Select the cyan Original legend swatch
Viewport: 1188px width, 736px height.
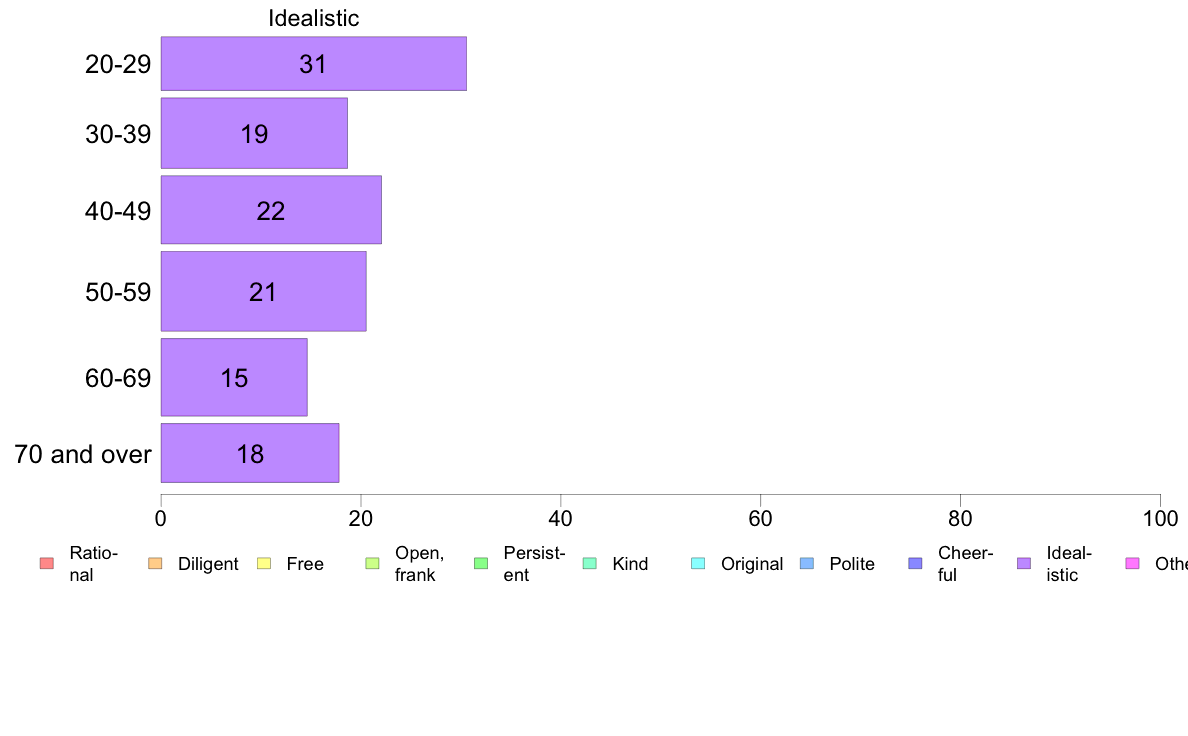[699, 563]
